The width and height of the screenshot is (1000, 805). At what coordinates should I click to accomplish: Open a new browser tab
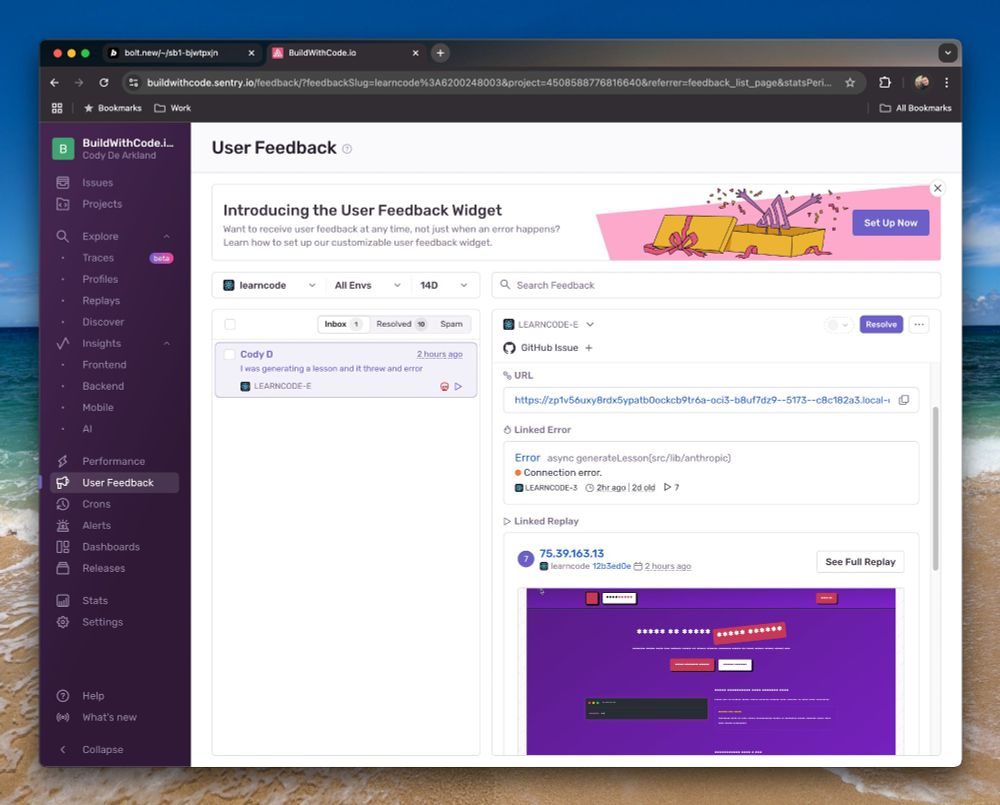tap(440, 53)
